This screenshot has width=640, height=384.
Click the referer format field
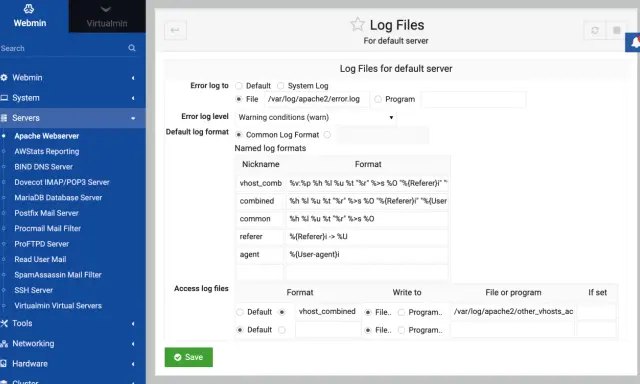point(367,237)
